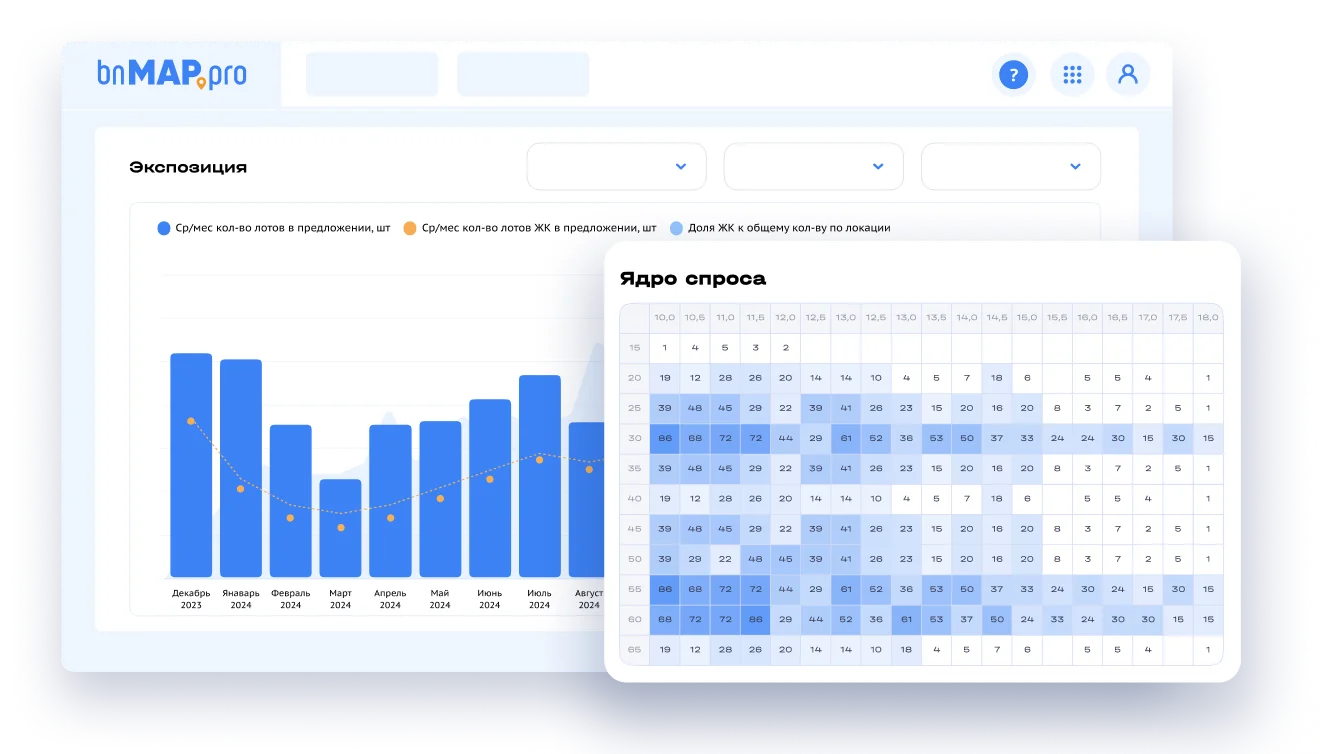Click the right search field in the header

click(522, 74)
